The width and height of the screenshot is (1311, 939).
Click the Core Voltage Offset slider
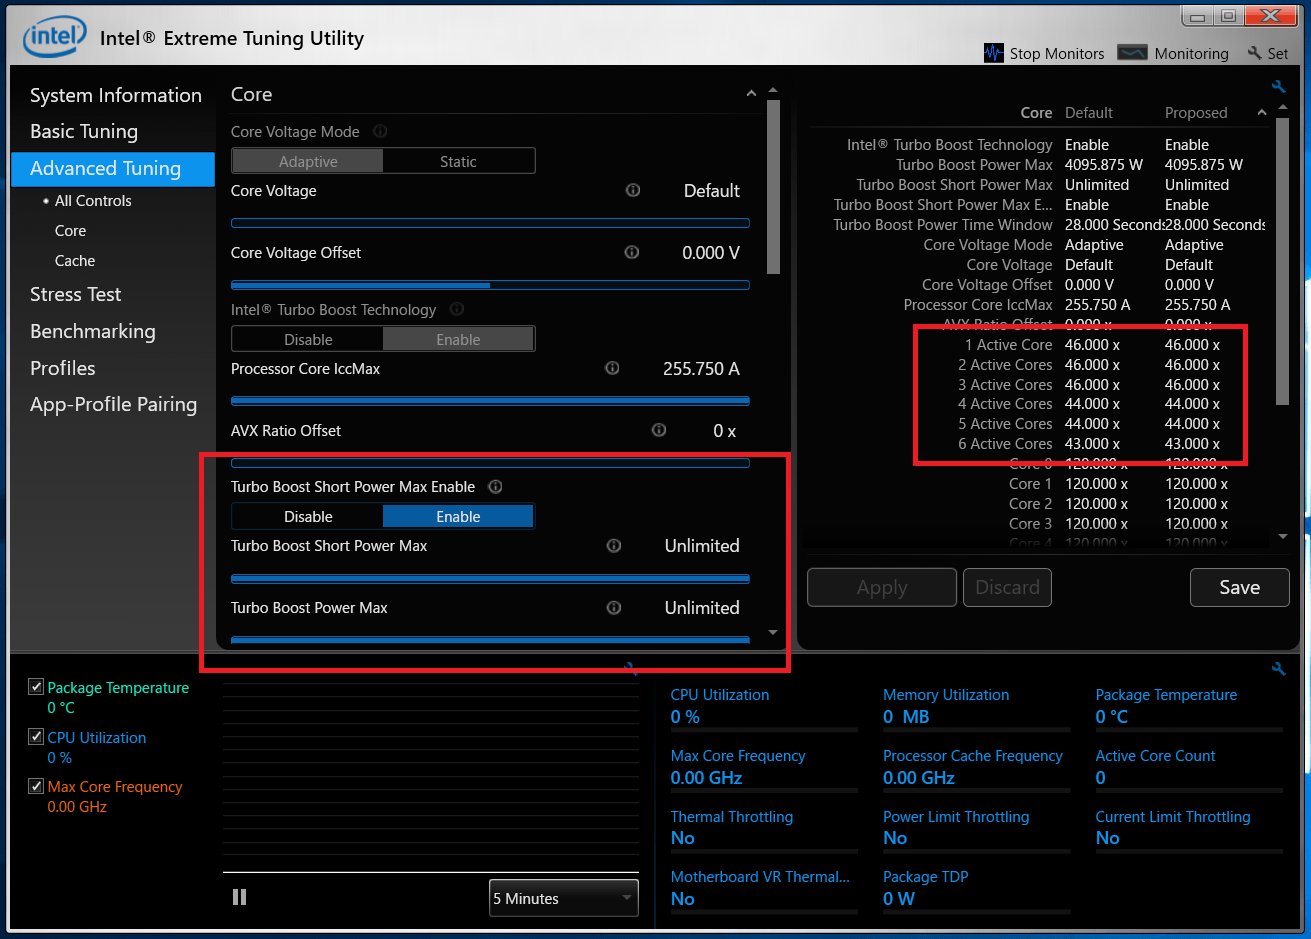pyautogui.click(x=490, y=285)
